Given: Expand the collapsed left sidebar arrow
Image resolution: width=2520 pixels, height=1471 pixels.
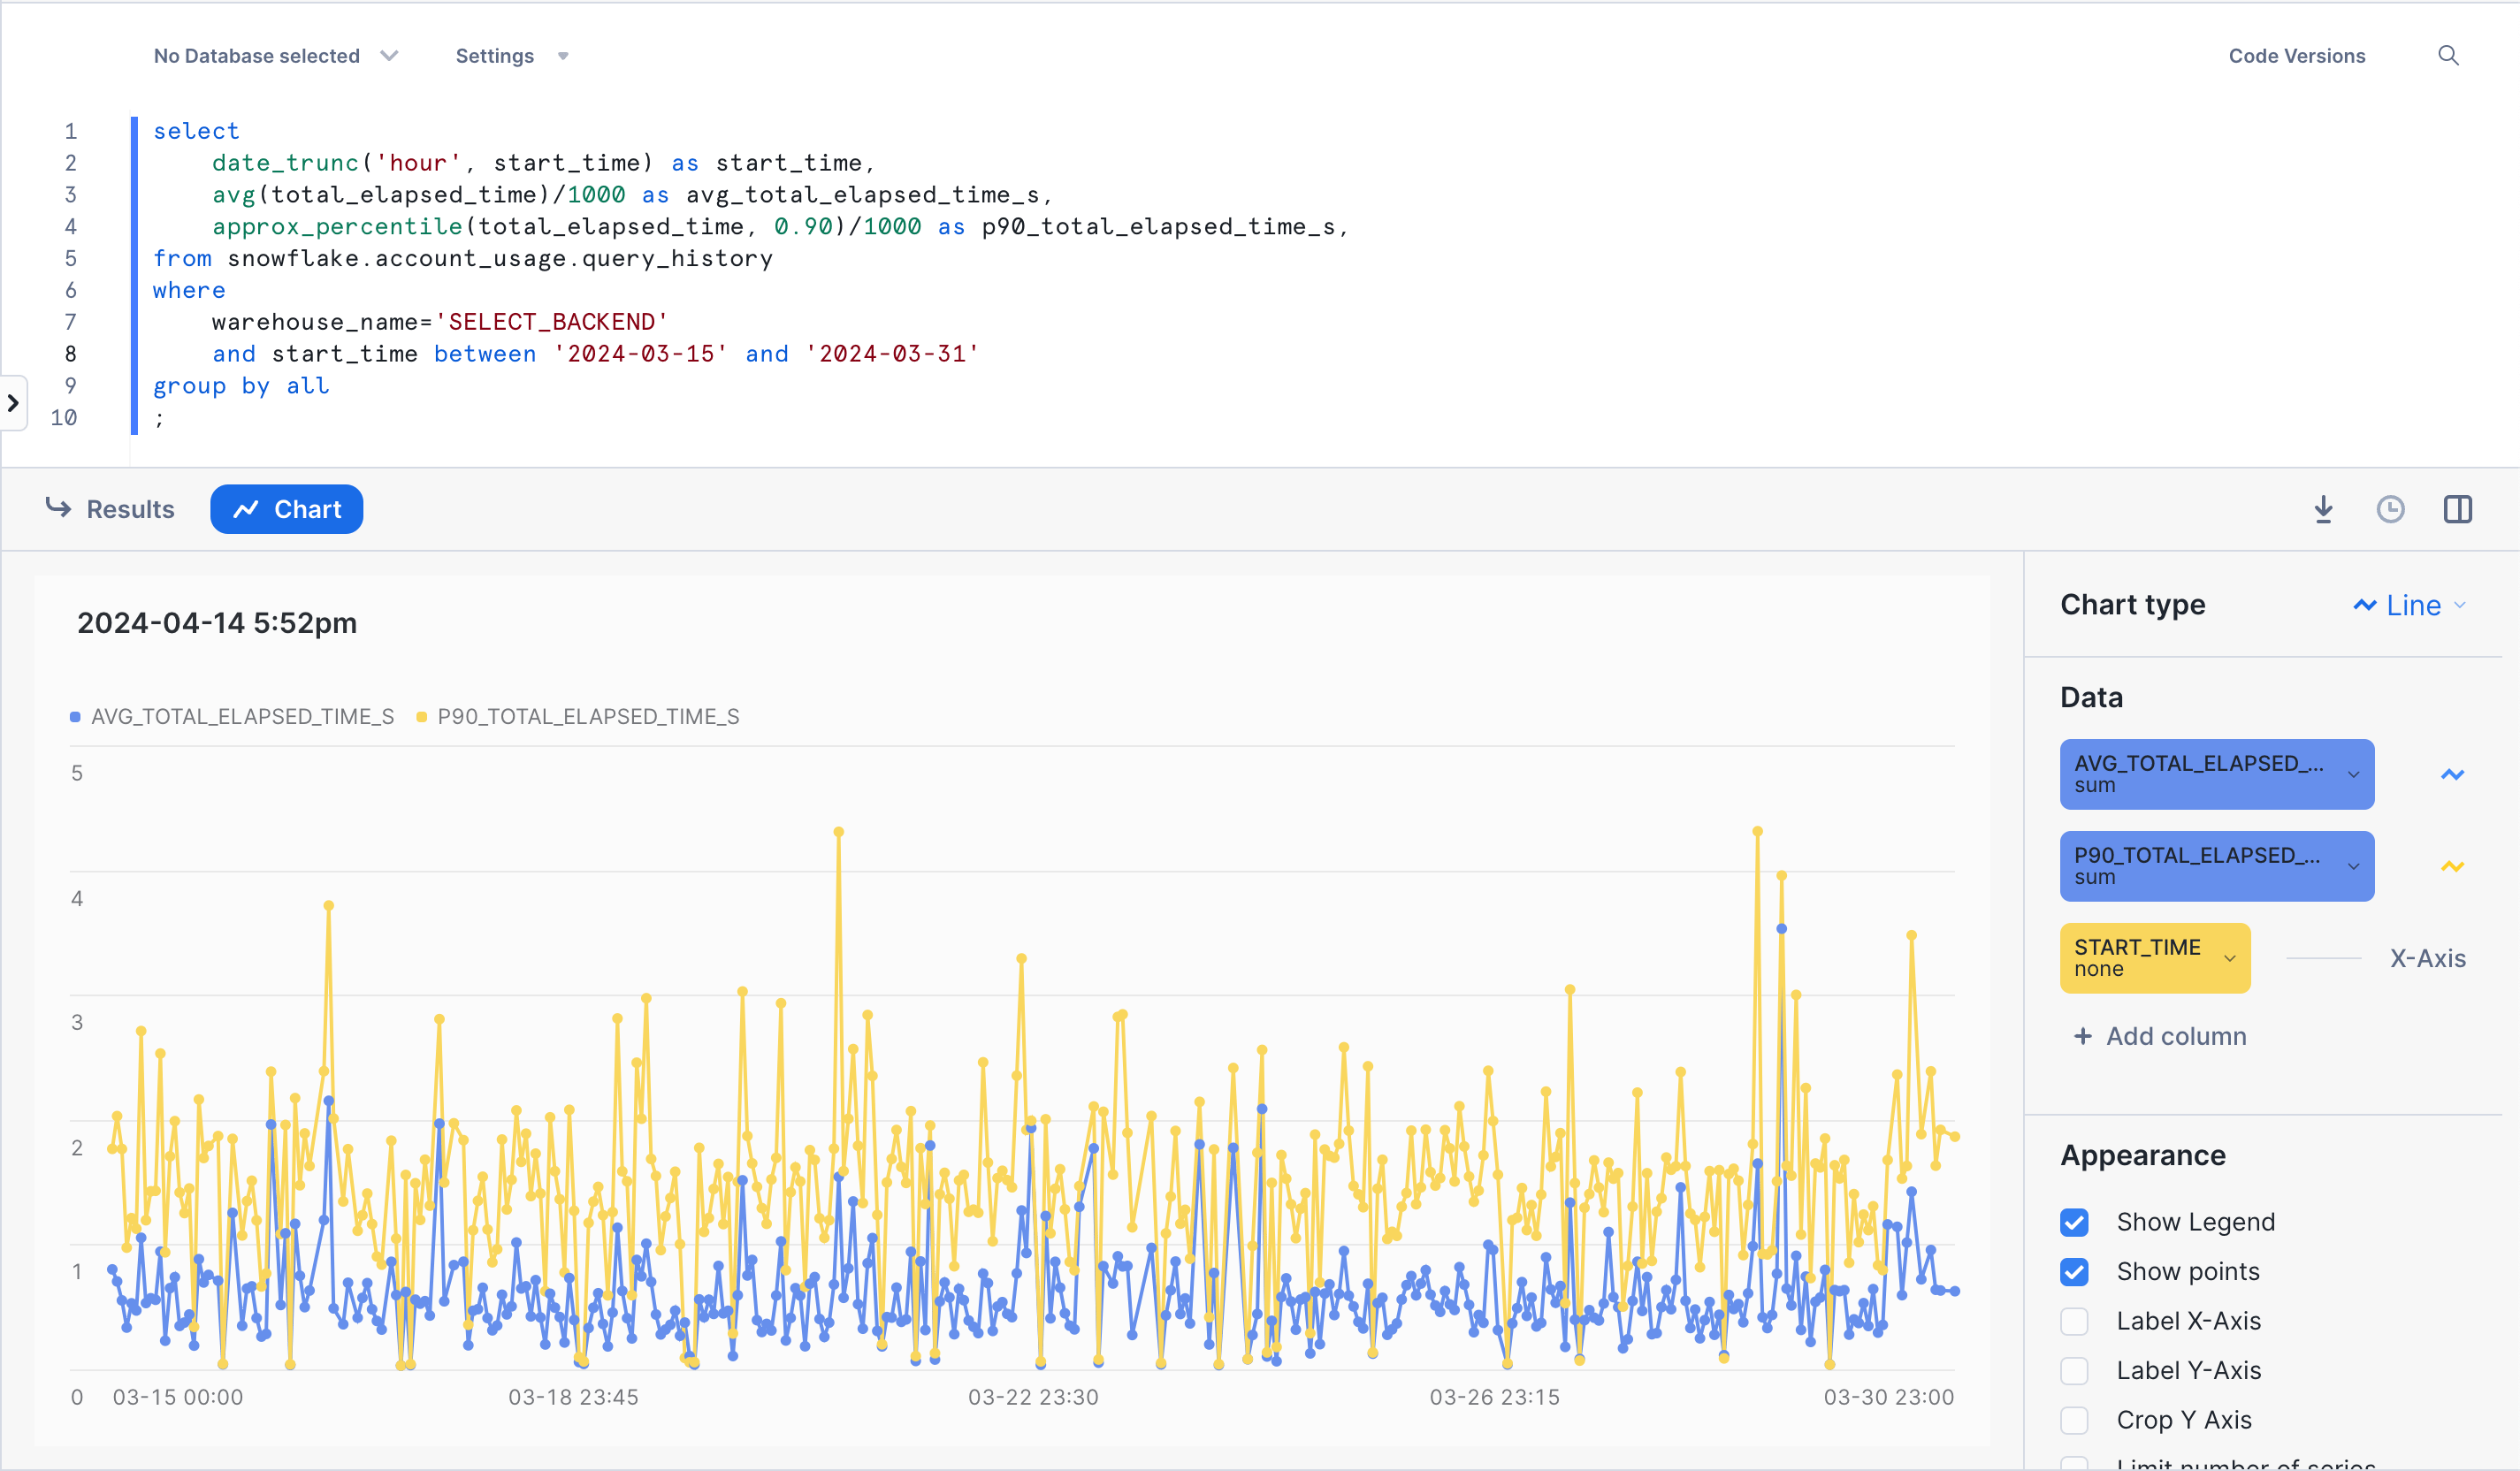Looking at the screenshot, I should 13,403.
